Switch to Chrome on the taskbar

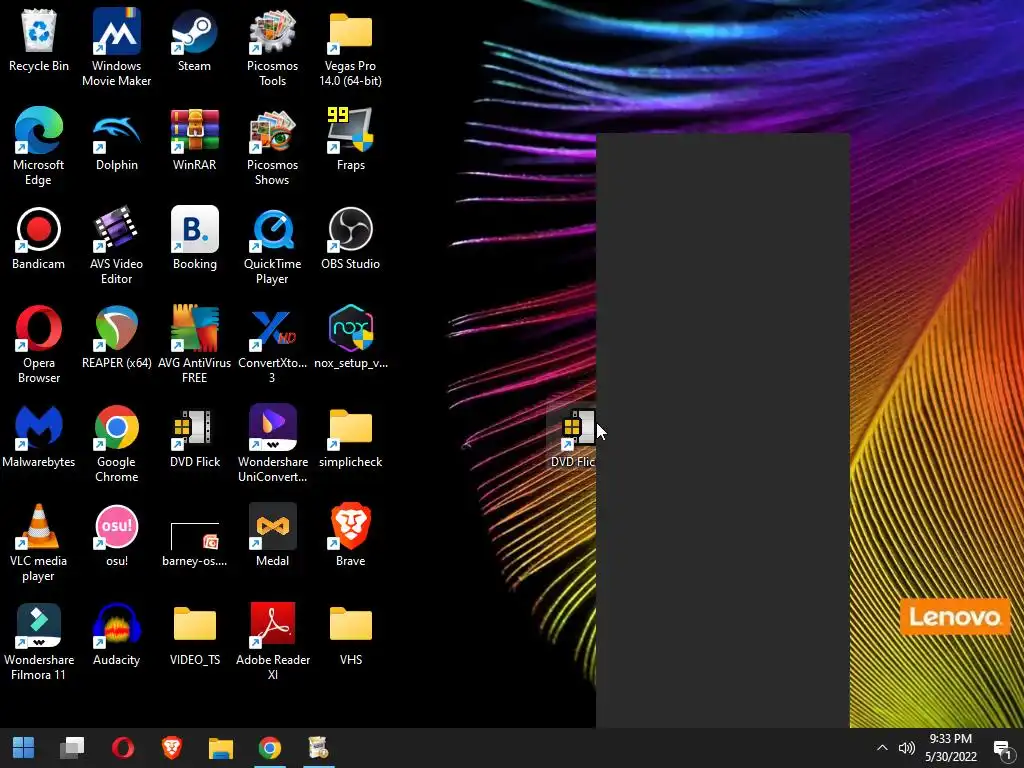pos(270,748)
